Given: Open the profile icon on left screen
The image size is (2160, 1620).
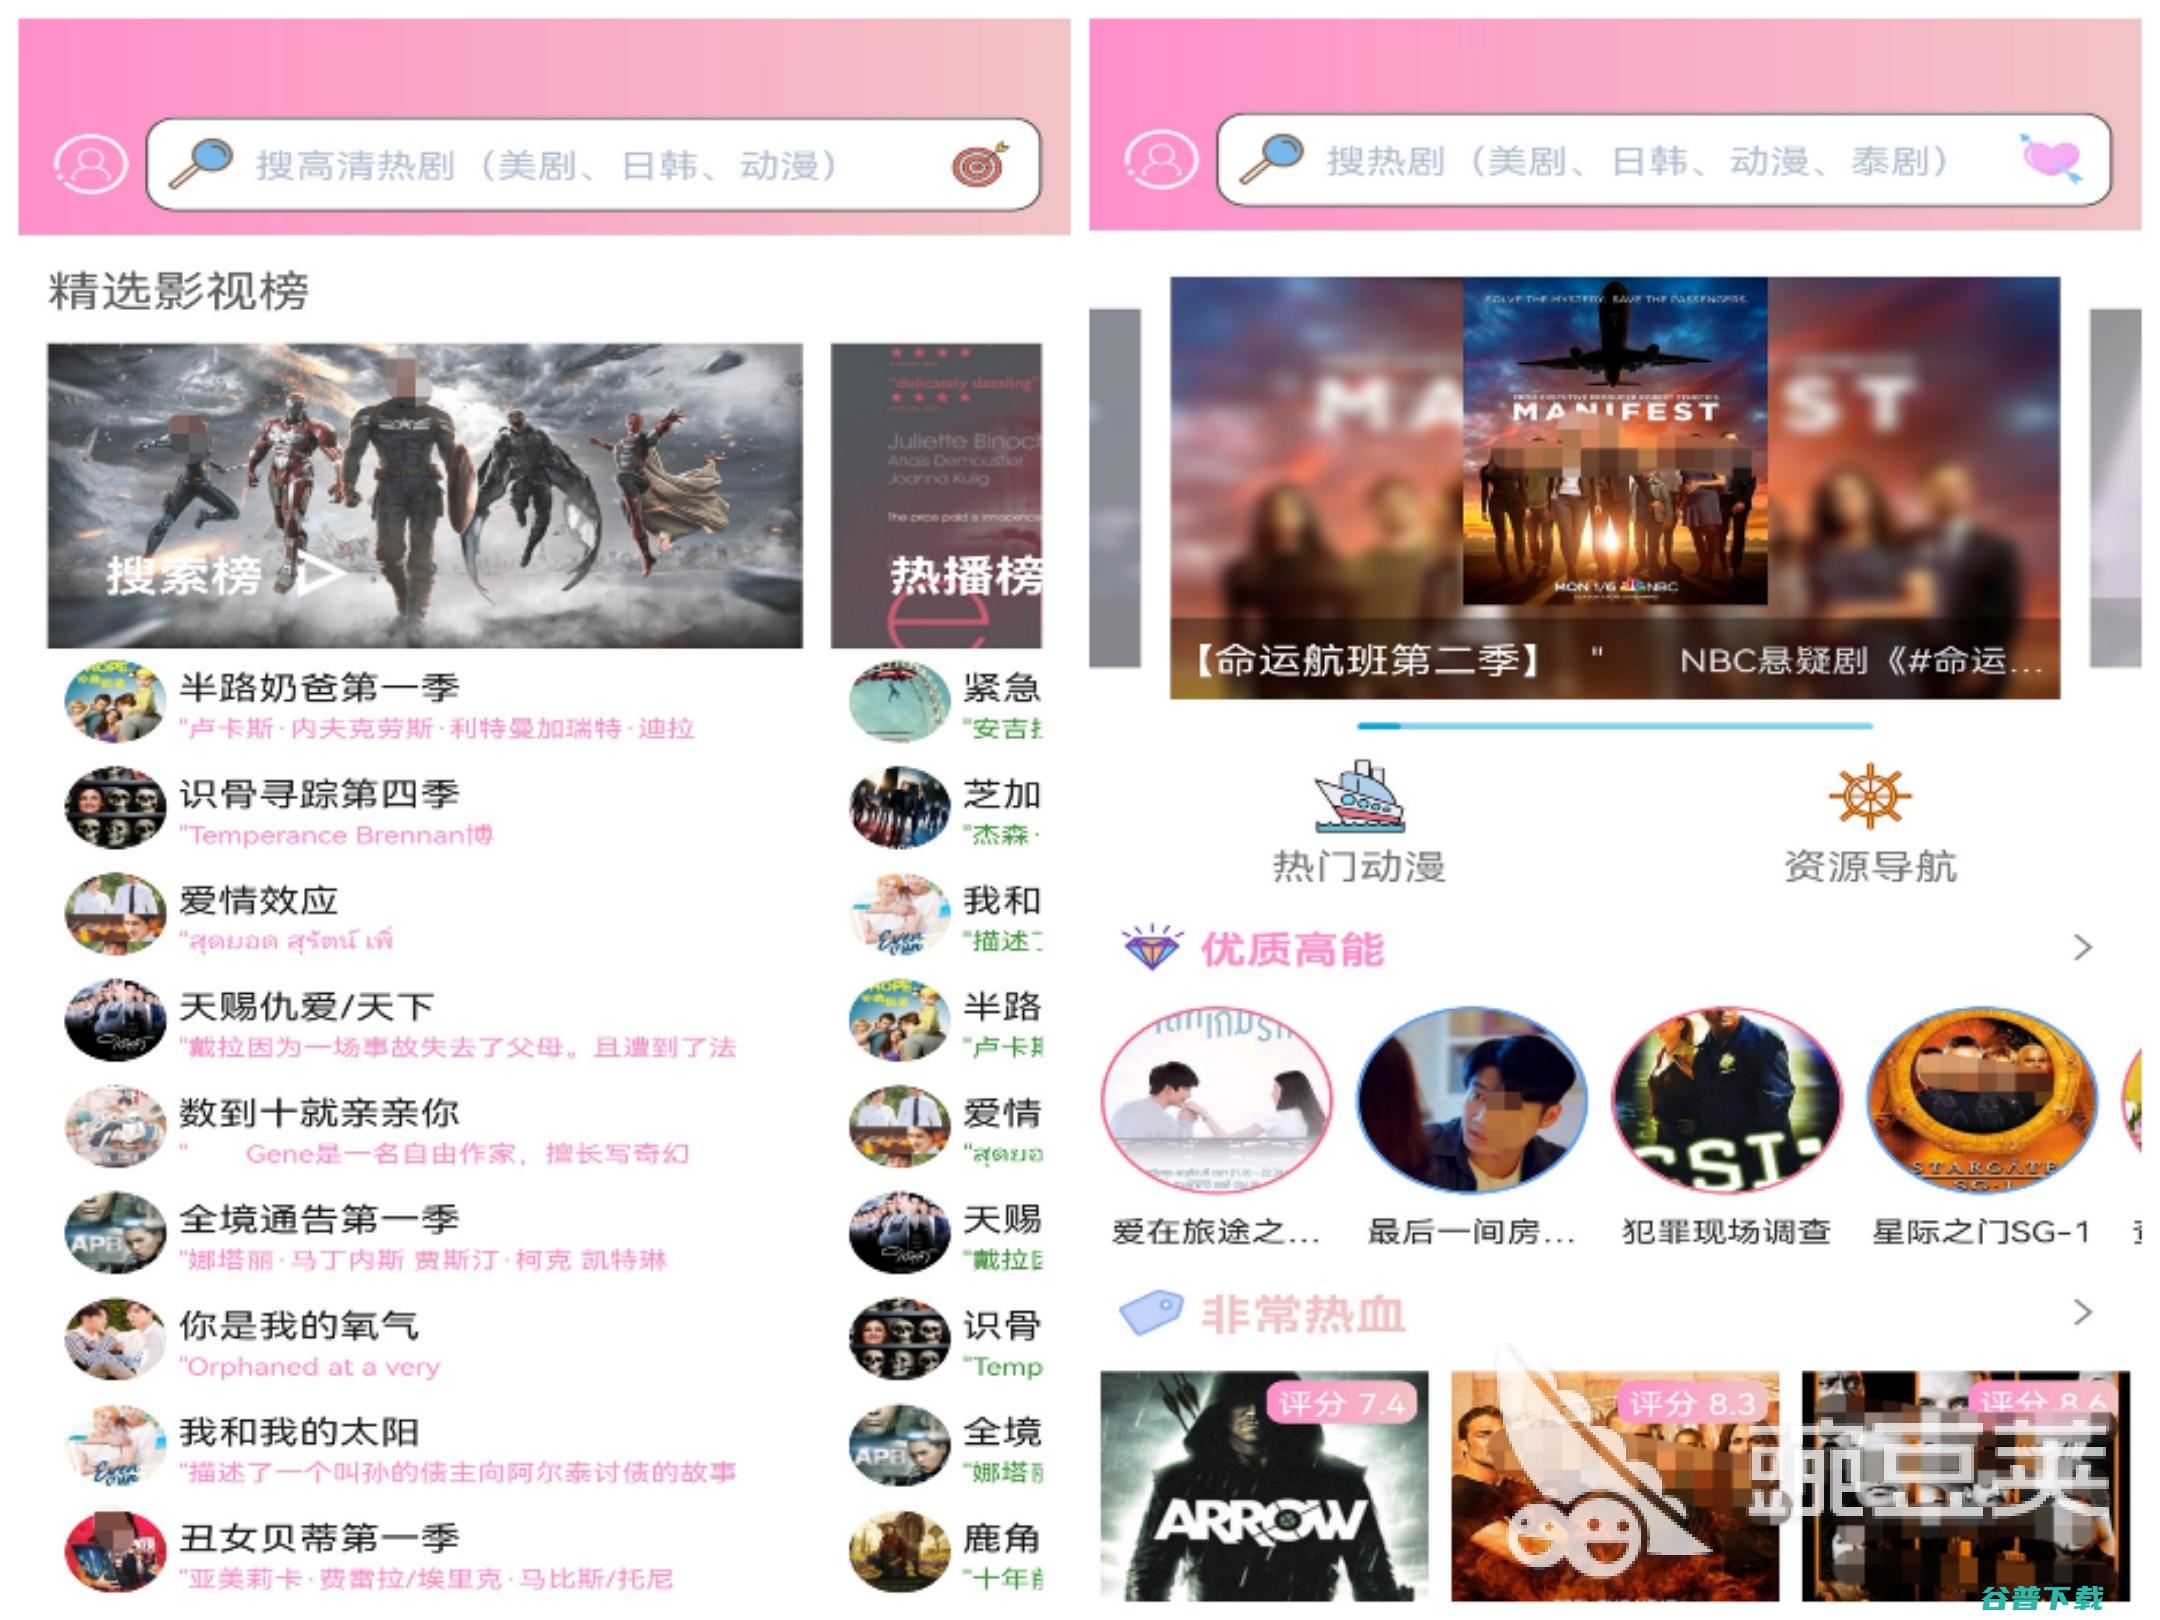Looking at the screenshot, I should pos(90,165).
